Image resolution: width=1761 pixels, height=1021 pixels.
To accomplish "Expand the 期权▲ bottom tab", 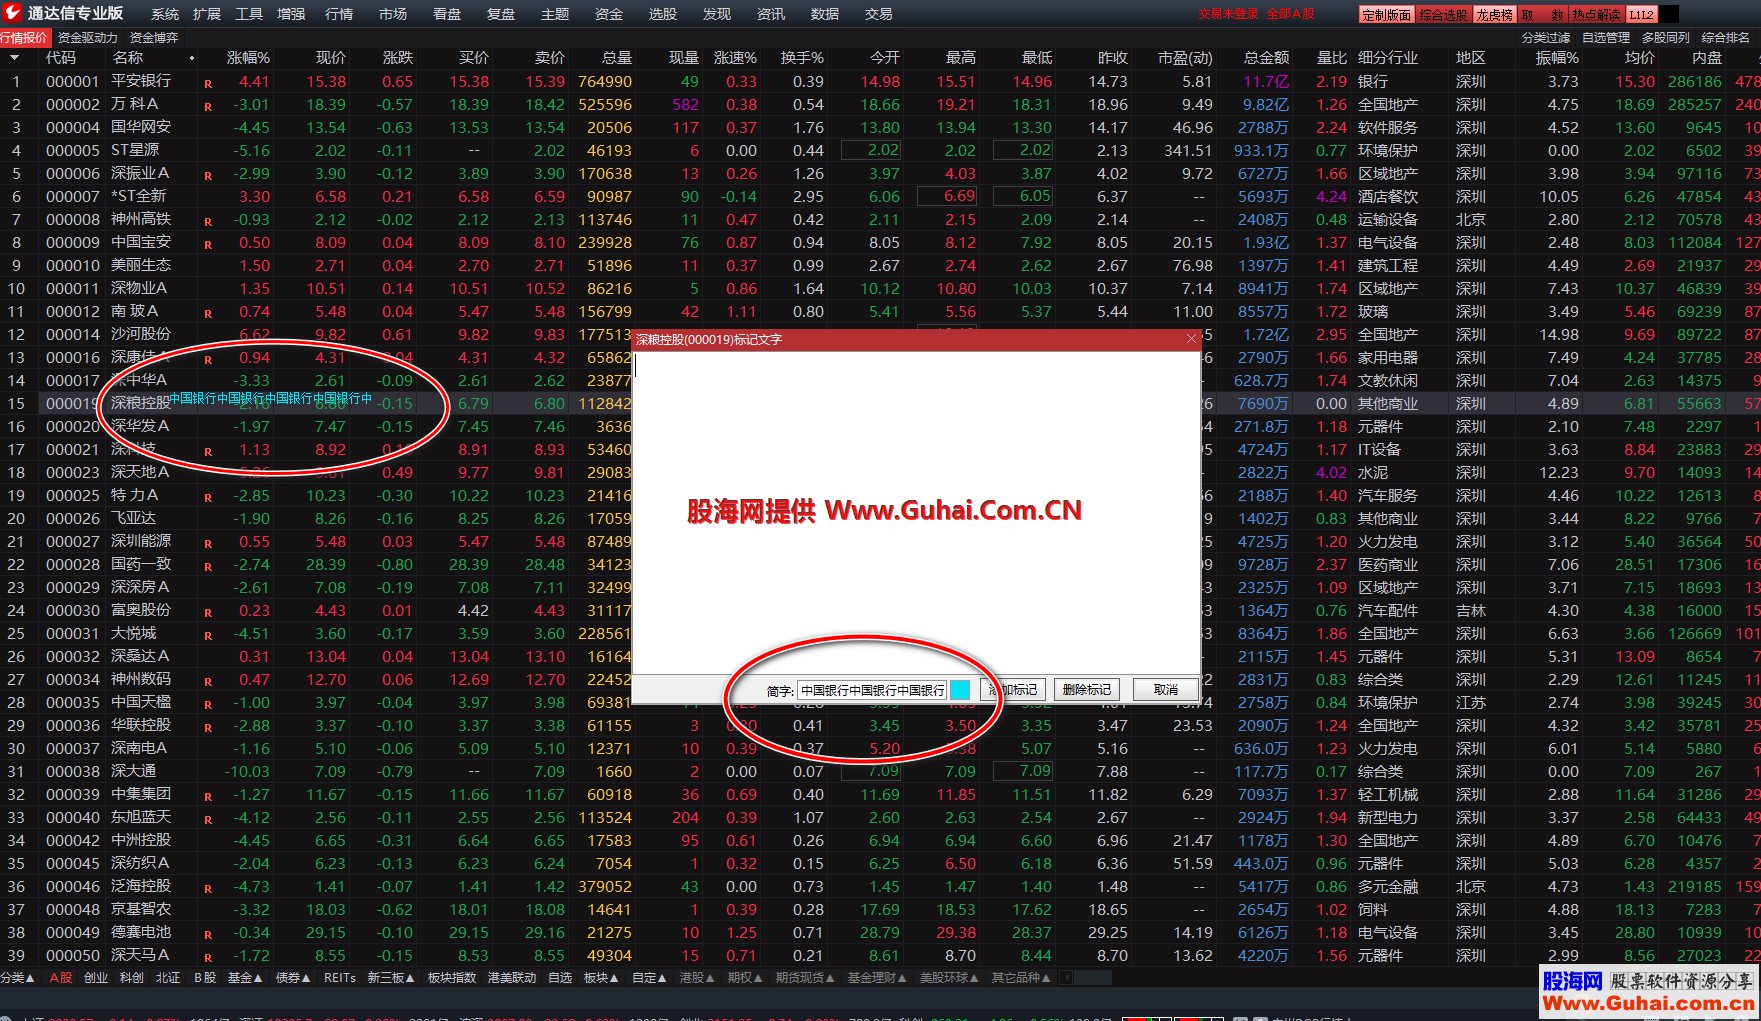I will click(x=745, y=977).
